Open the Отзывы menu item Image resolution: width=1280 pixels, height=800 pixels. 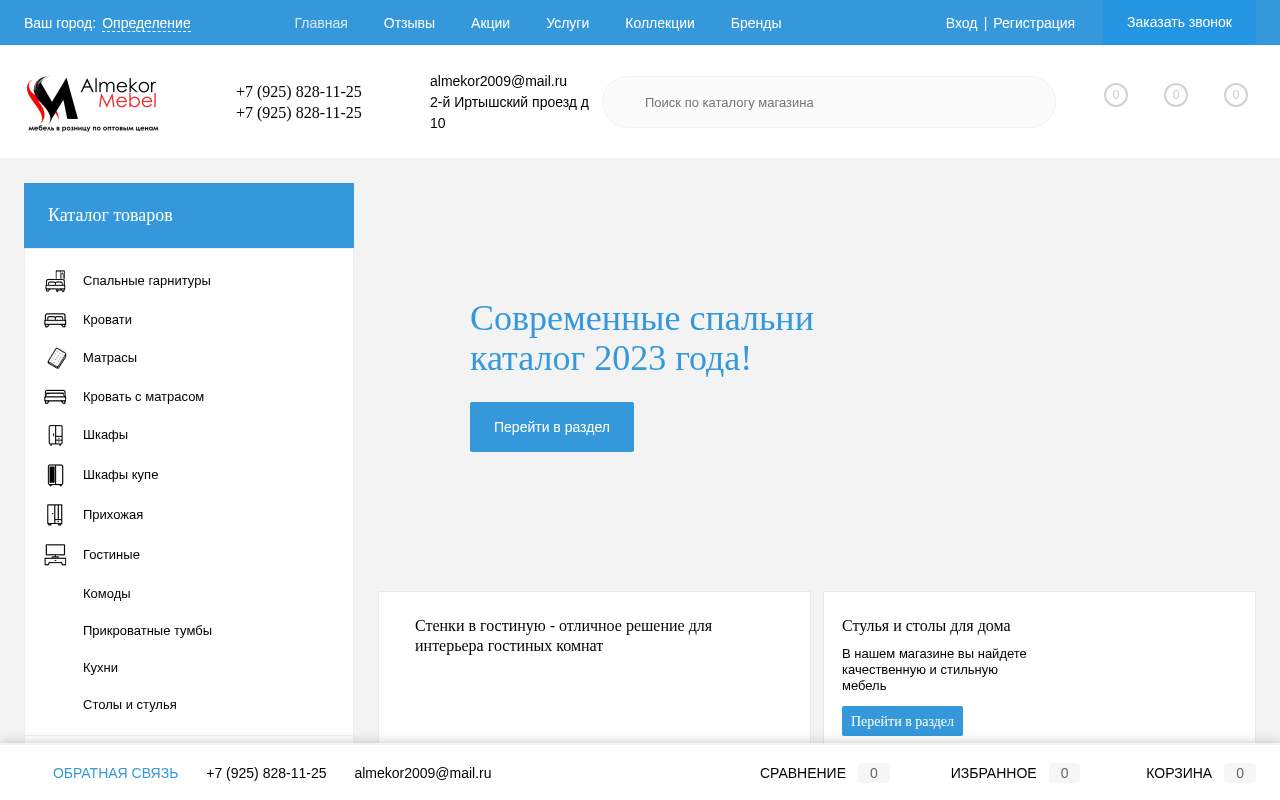click(x=409, y=23)
